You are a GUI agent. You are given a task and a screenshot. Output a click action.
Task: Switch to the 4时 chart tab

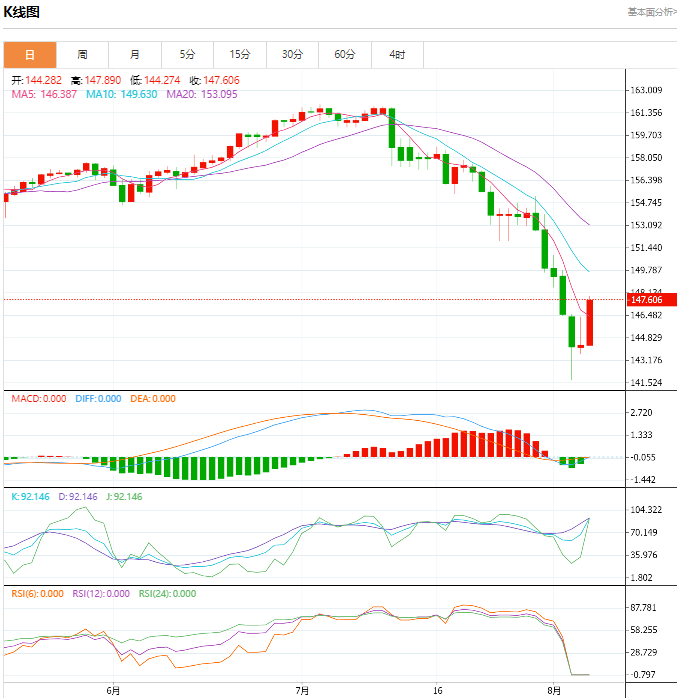click(x=397, y=55)
